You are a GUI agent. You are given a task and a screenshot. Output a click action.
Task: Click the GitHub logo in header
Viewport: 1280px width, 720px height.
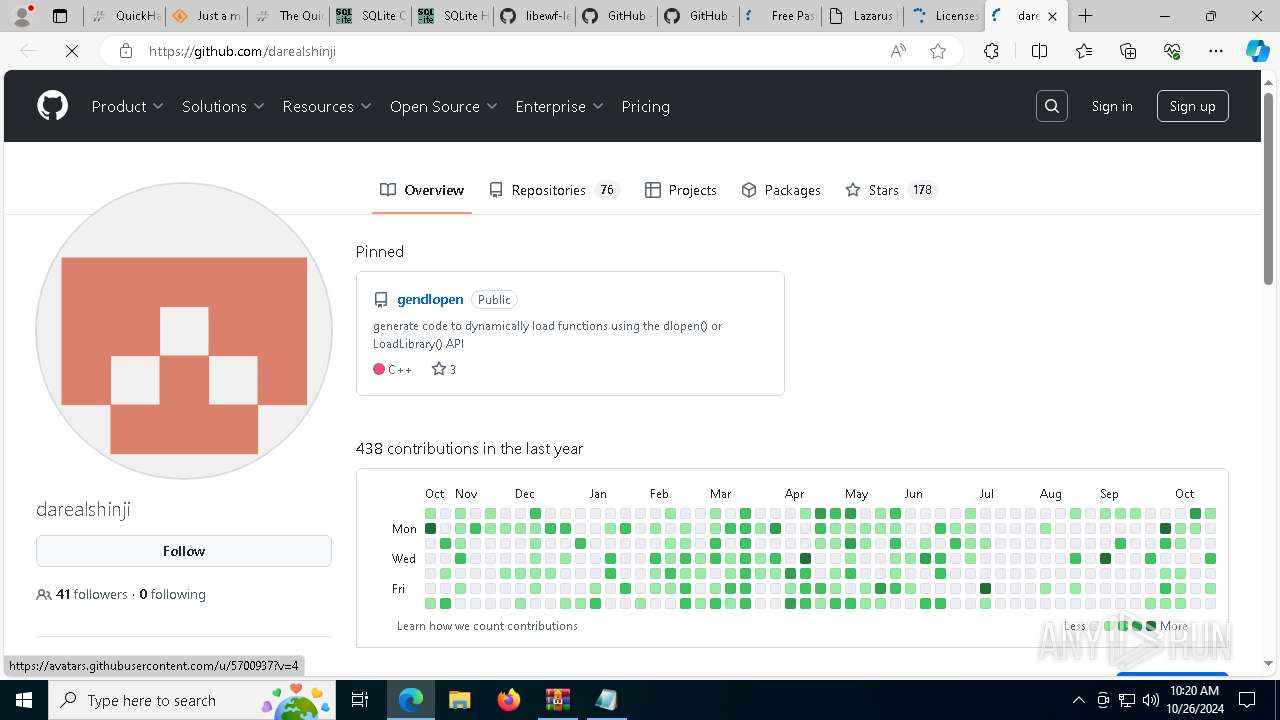[x=52, y=106]
